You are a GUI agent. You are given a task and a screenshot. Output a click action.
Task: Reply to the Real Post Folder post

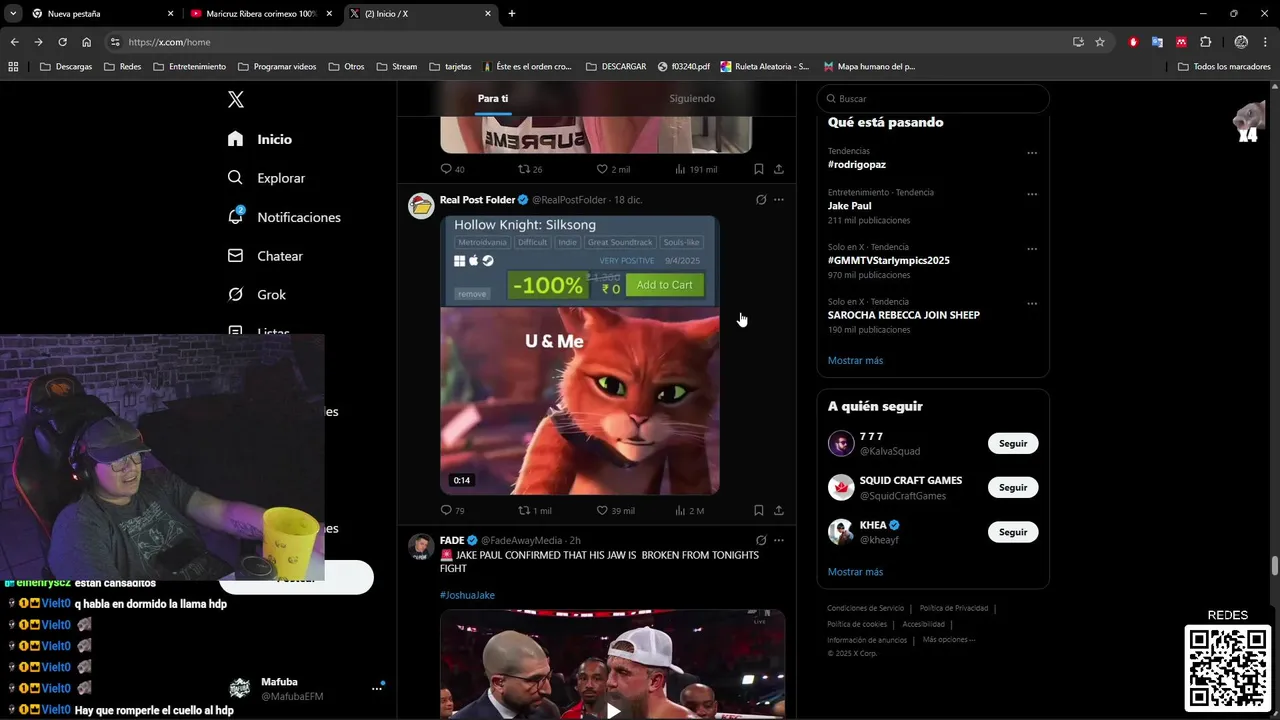tap(453, 510)
